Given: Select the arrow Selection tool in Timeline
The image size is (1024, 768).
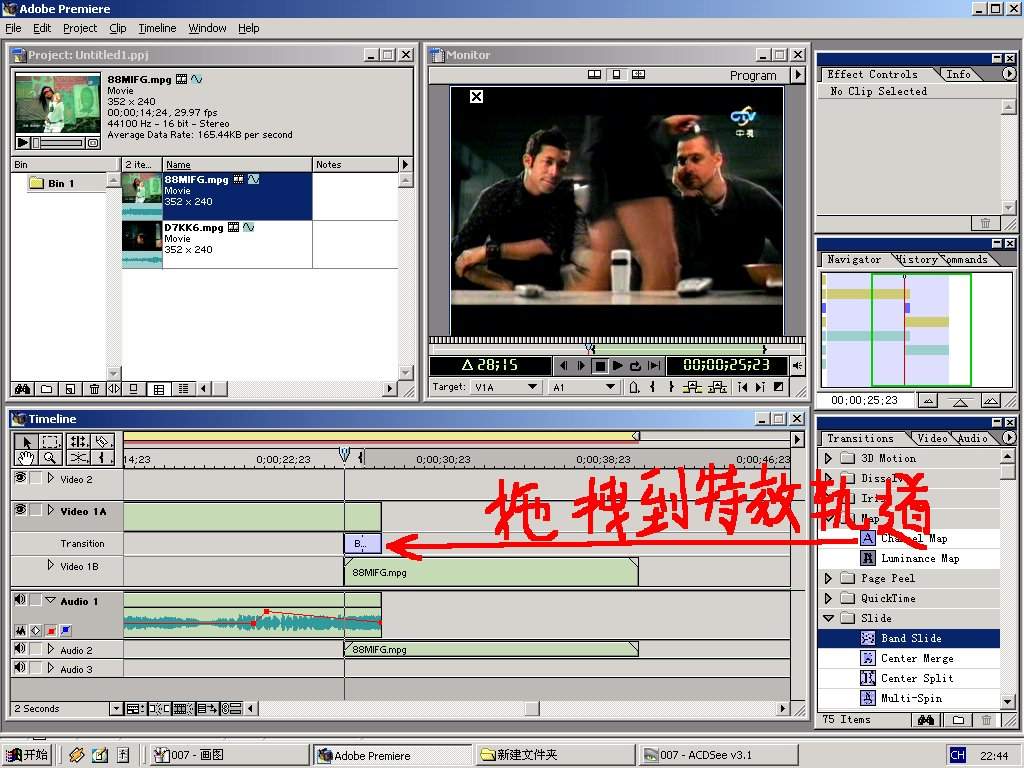Looking at the screenshot, I should pos(27,441).
